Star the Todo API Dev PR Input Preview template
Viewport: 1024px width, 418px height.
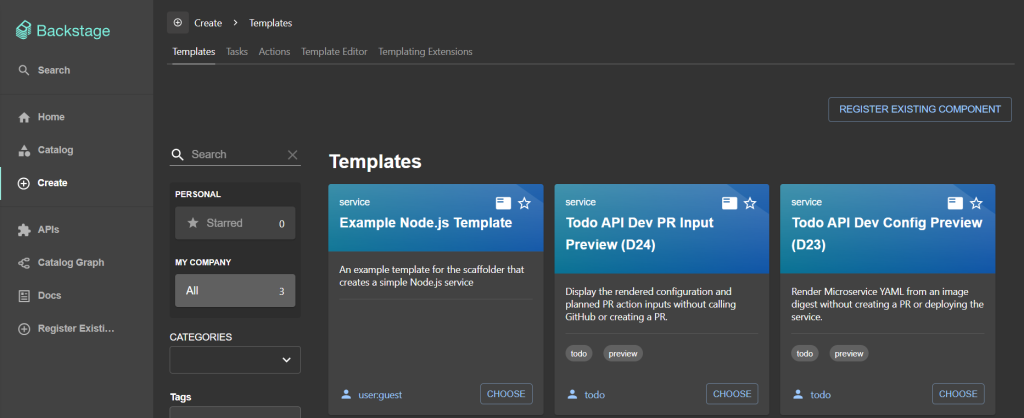point(750,203)
